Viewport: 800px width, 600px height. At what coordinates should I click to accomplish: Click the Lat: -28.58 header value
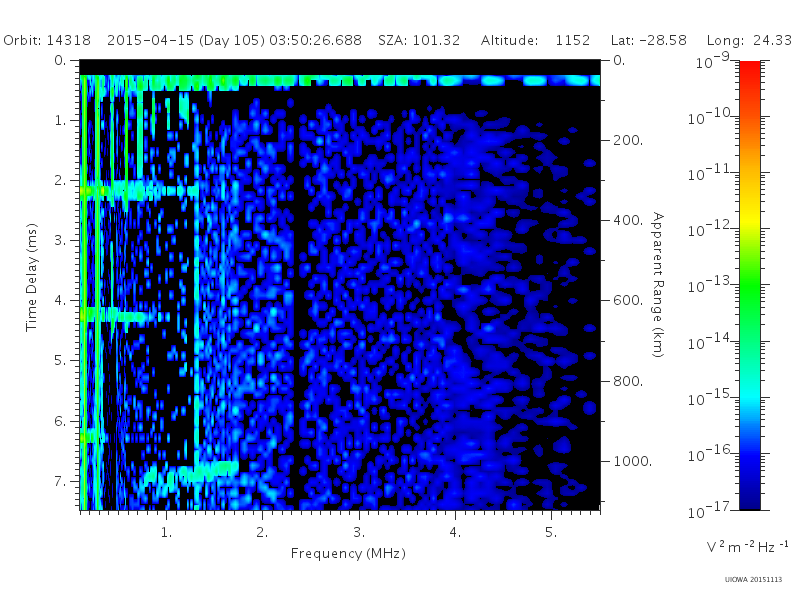click(648, 40)
